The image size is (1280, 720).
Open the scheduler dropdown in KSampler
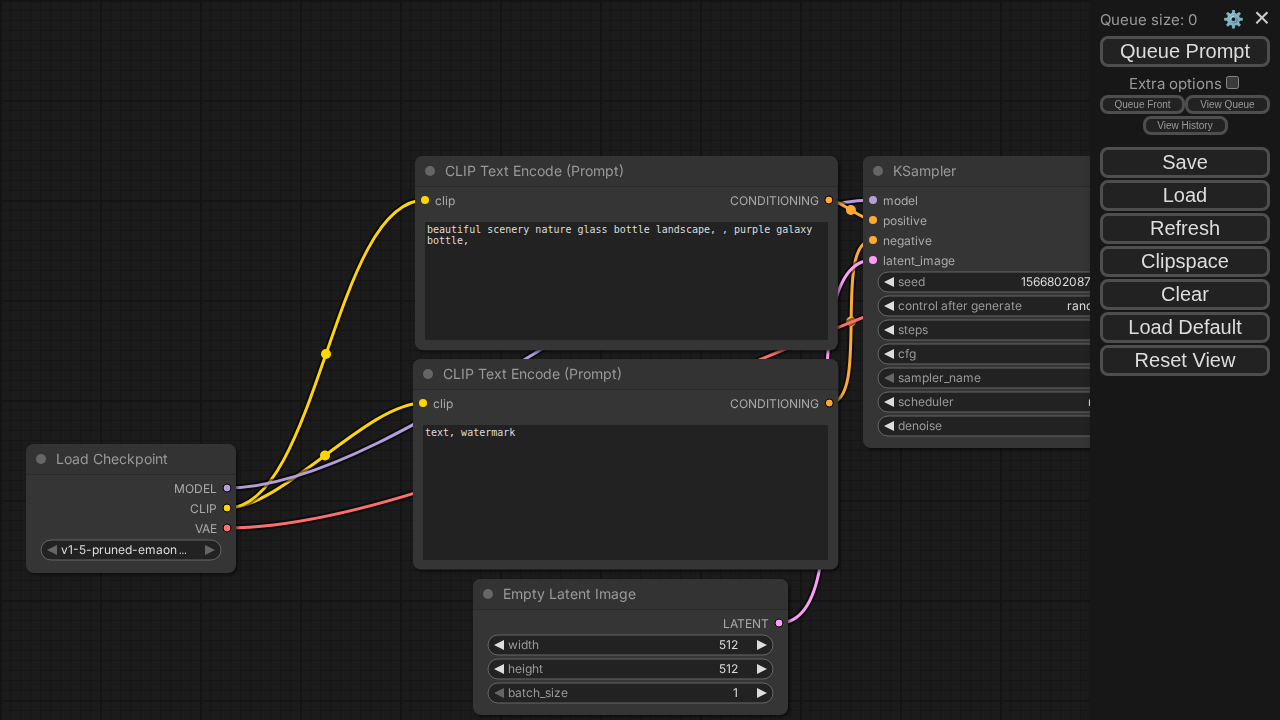[x=985, y=402]
